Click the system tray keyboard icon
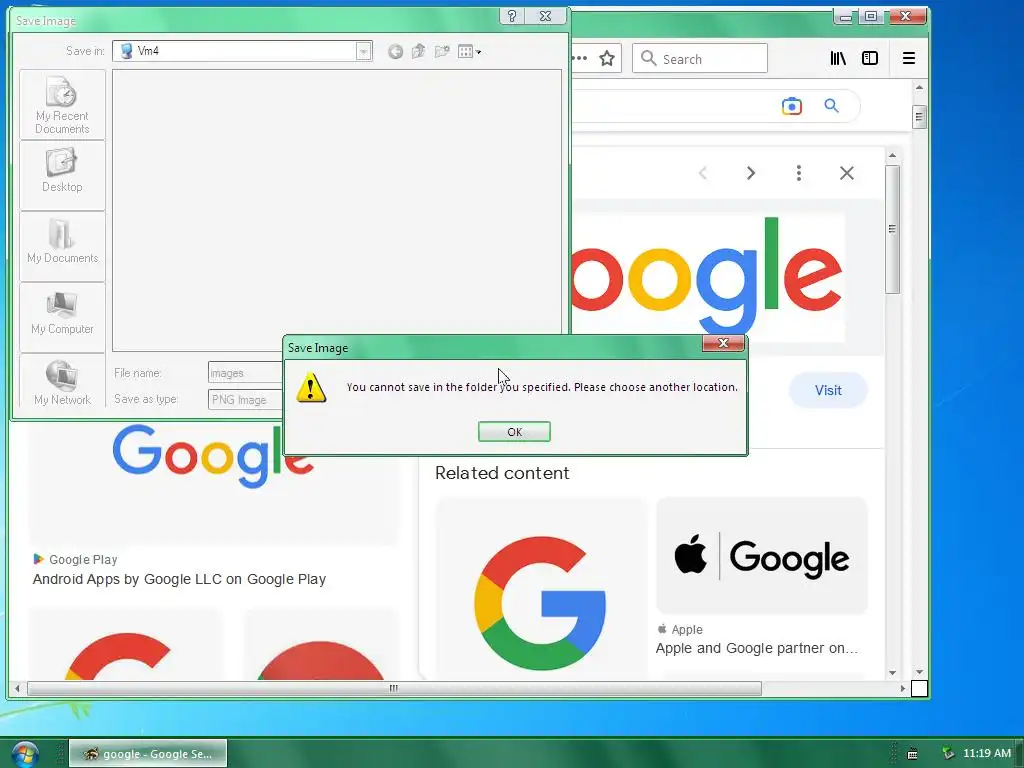This screenshot has width=1024, height=768. pyautogui.click(x=912, y=754)
